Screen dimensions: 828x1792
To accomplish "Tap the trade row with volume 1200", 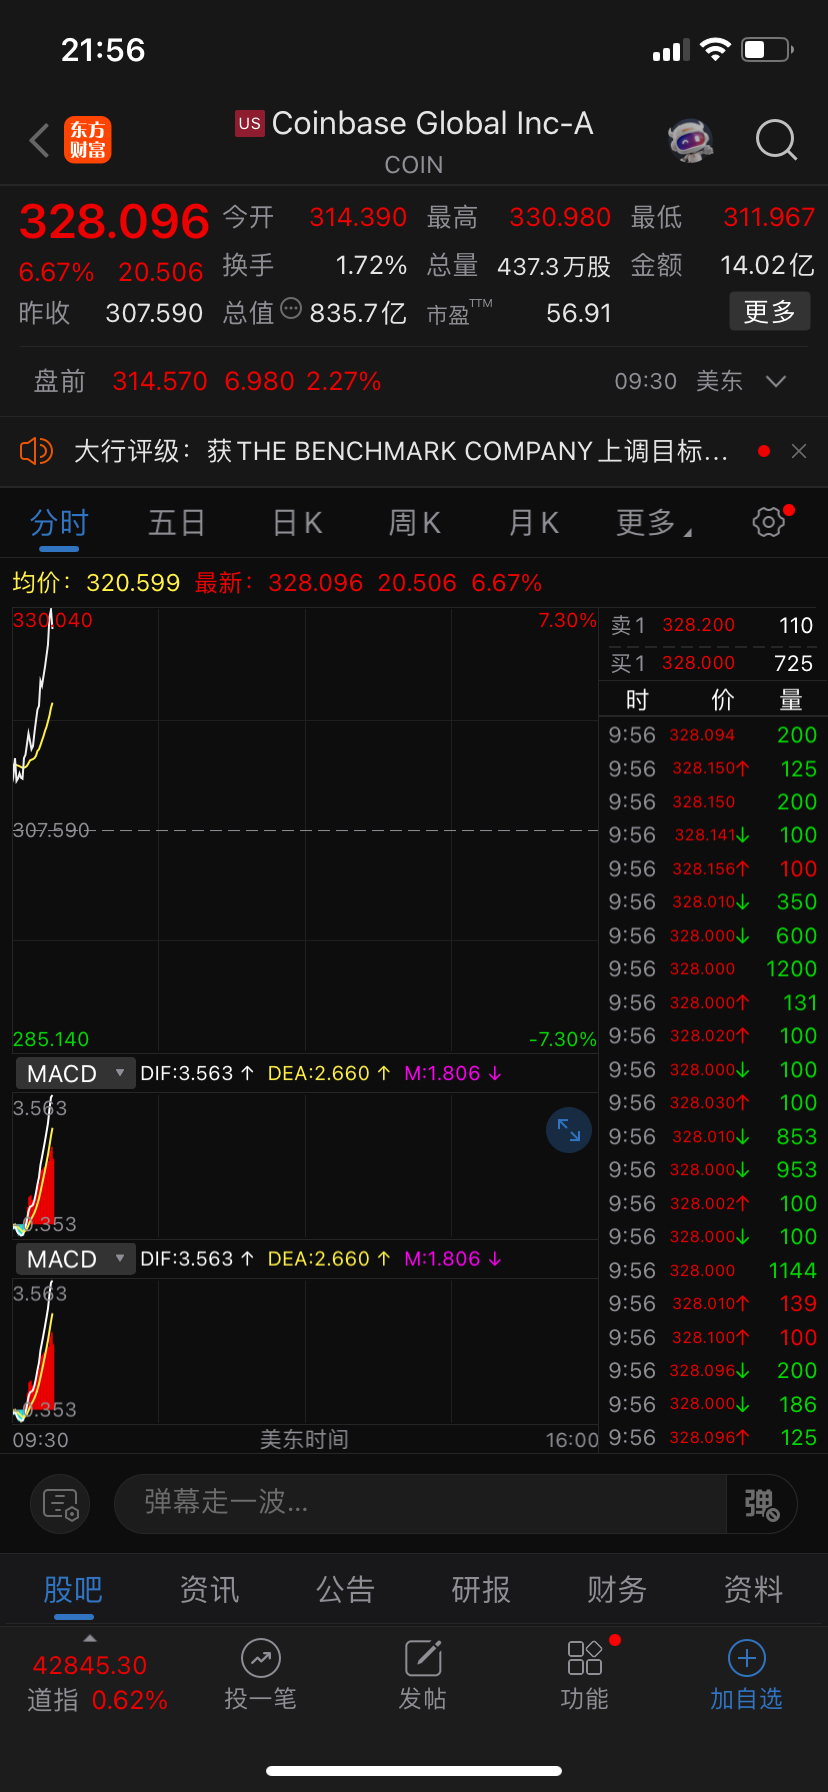I will point(713,969).
